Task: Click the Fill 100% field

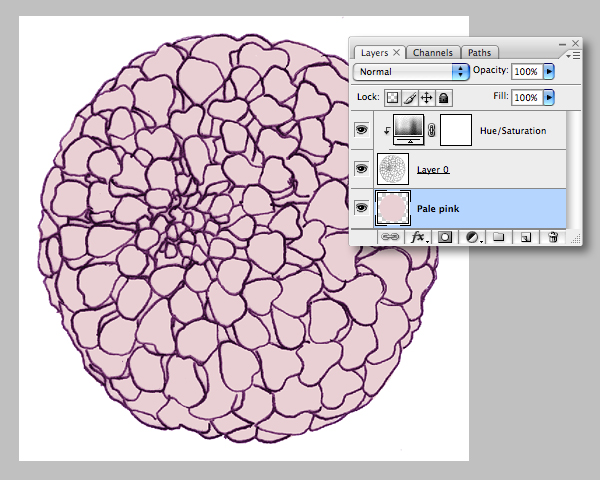Action: click(x=527, y=98)
